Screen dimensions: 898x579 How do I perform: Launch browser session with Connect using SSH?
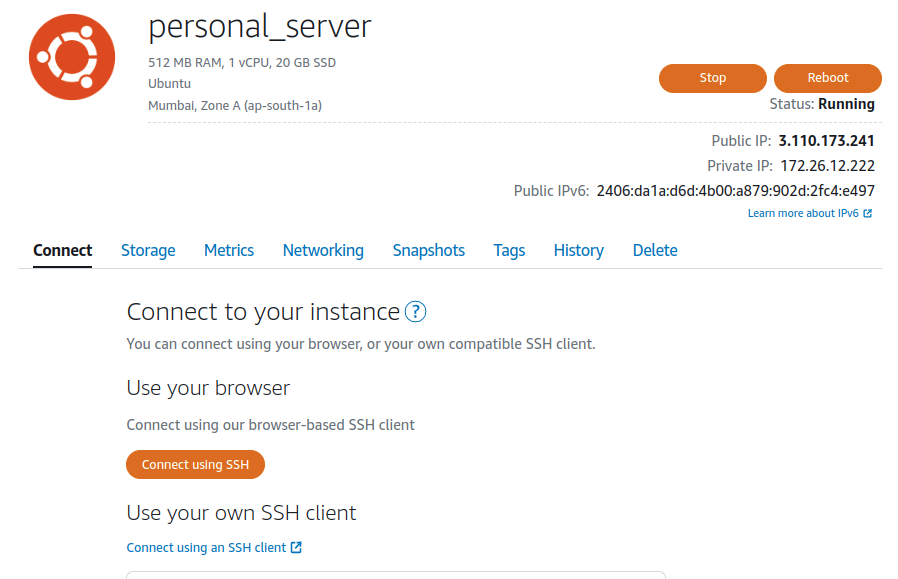click(x=195, y=464)
